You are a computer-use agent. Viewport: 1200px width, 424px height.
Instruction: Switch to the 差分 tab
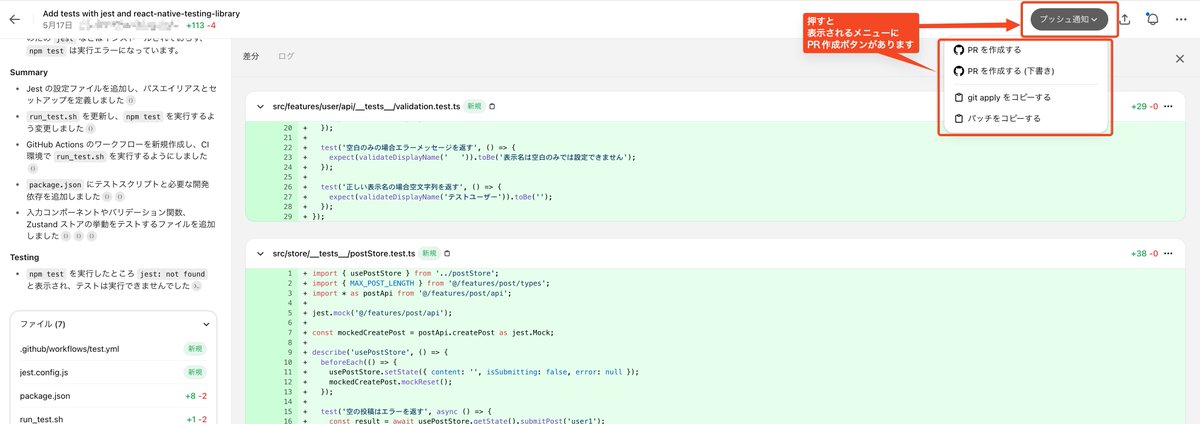tap(251, 56)
